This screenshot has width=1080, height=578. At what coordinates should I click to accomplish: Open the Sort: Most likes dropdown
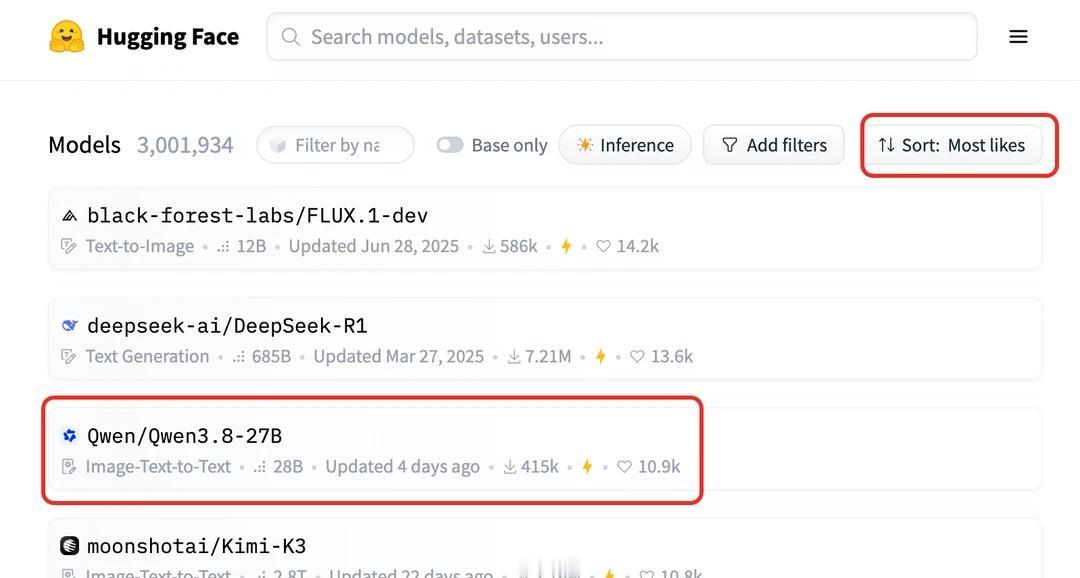952,145
